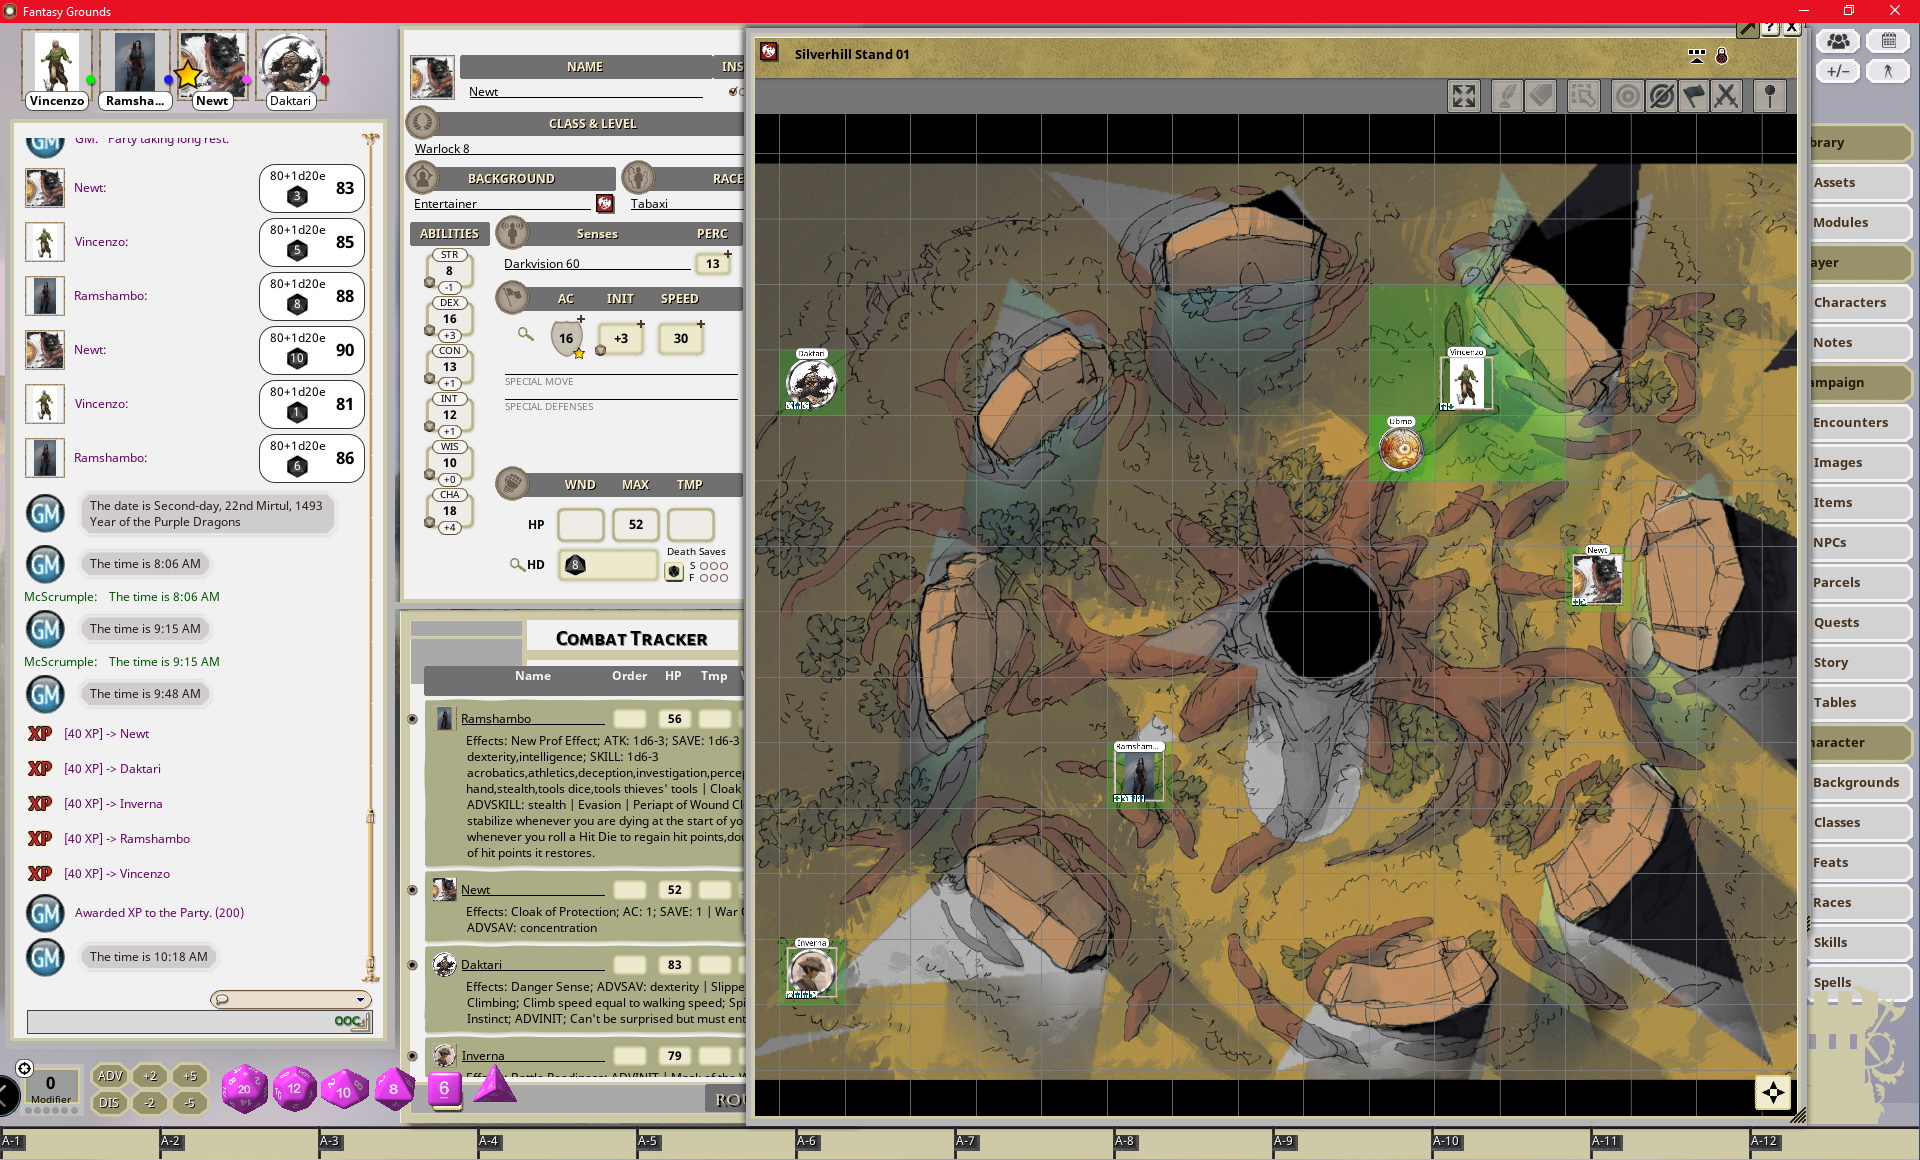1920x1160 pixels.
Task: Toggle the map lock padlock icon
Action: (x=1722, y=56)
